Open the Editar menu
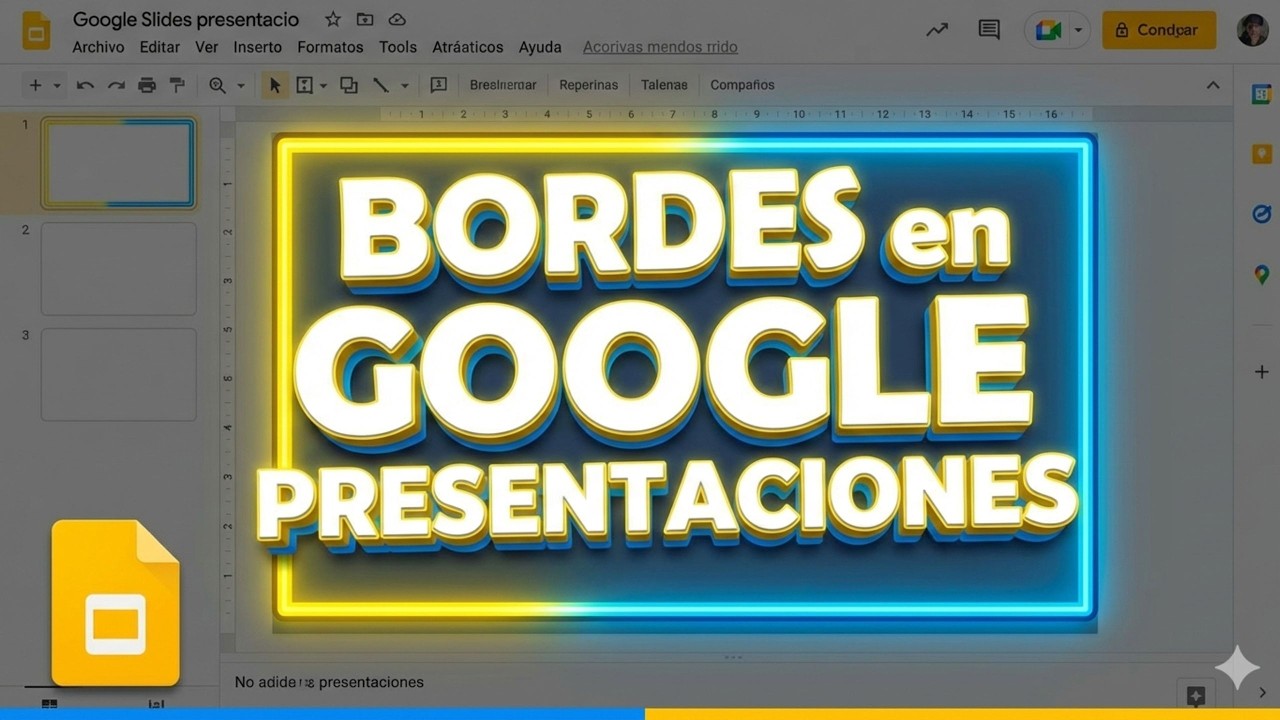1280x720 pixels. tap(160, 47)
